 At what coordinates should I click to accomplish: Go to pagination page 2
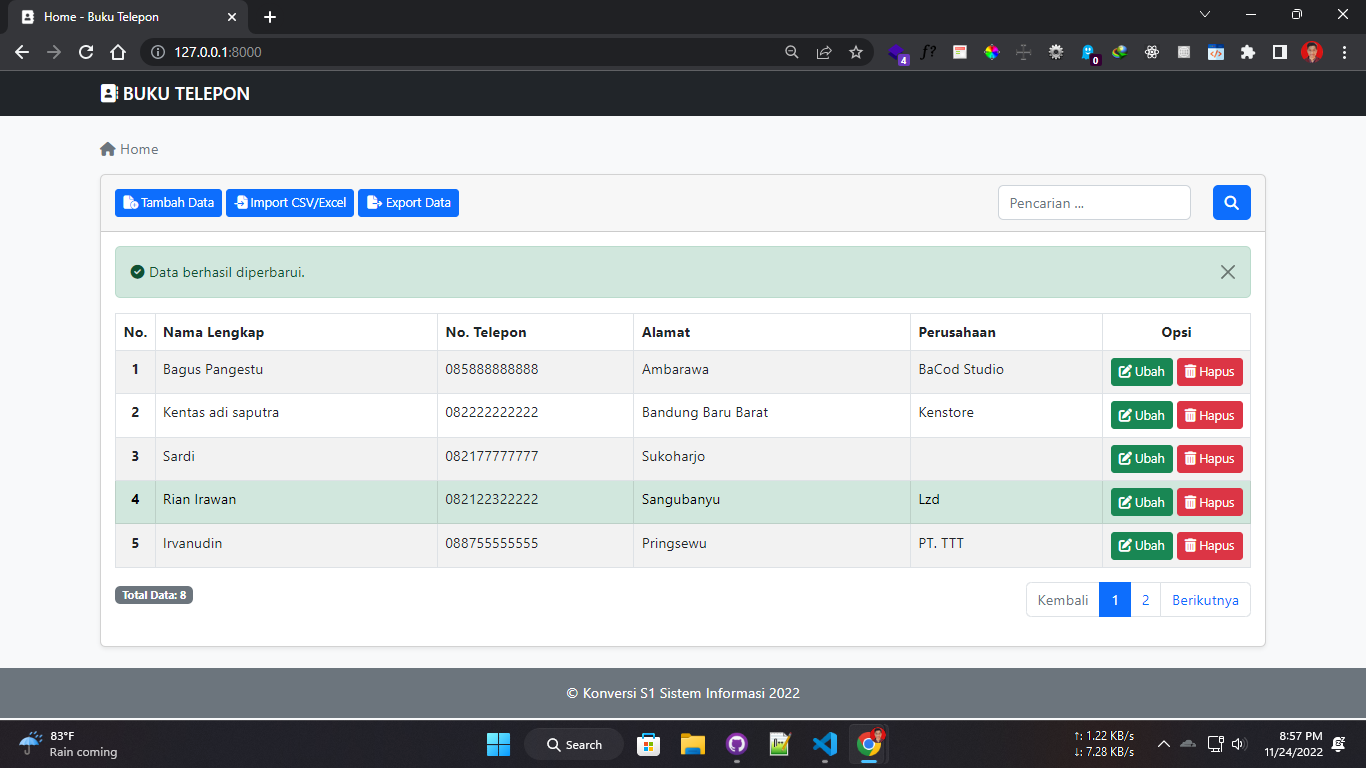[1145, 600]
